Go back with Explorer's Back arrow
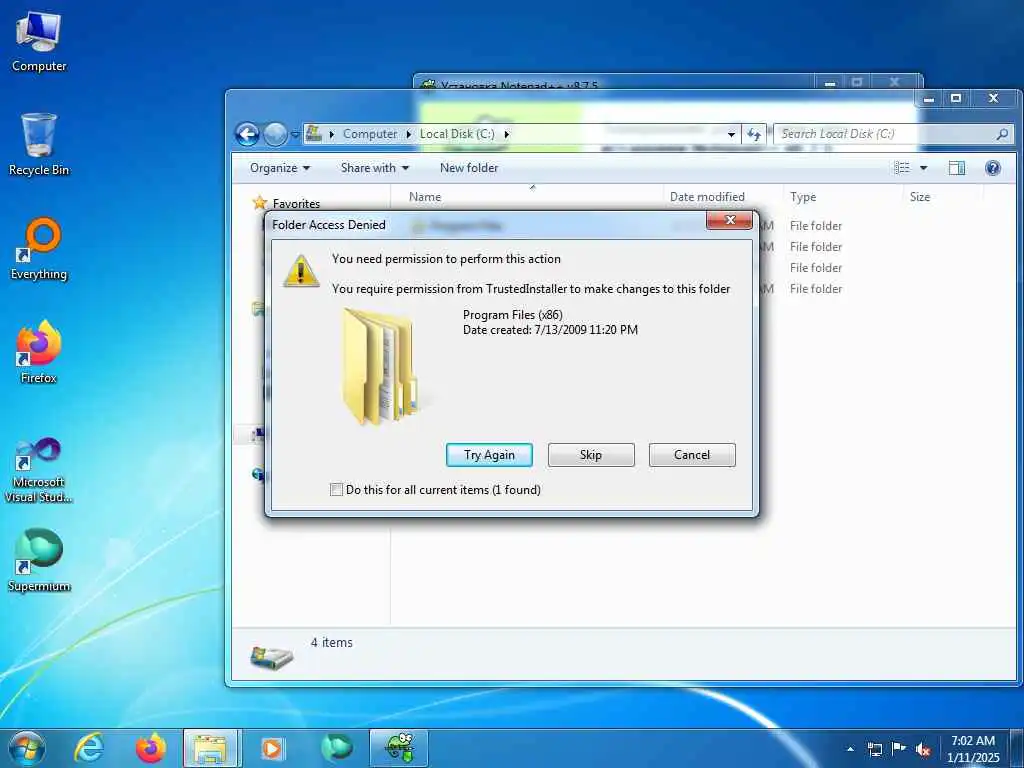This screenshot has width=1024, height=768. tap(248, 135)
